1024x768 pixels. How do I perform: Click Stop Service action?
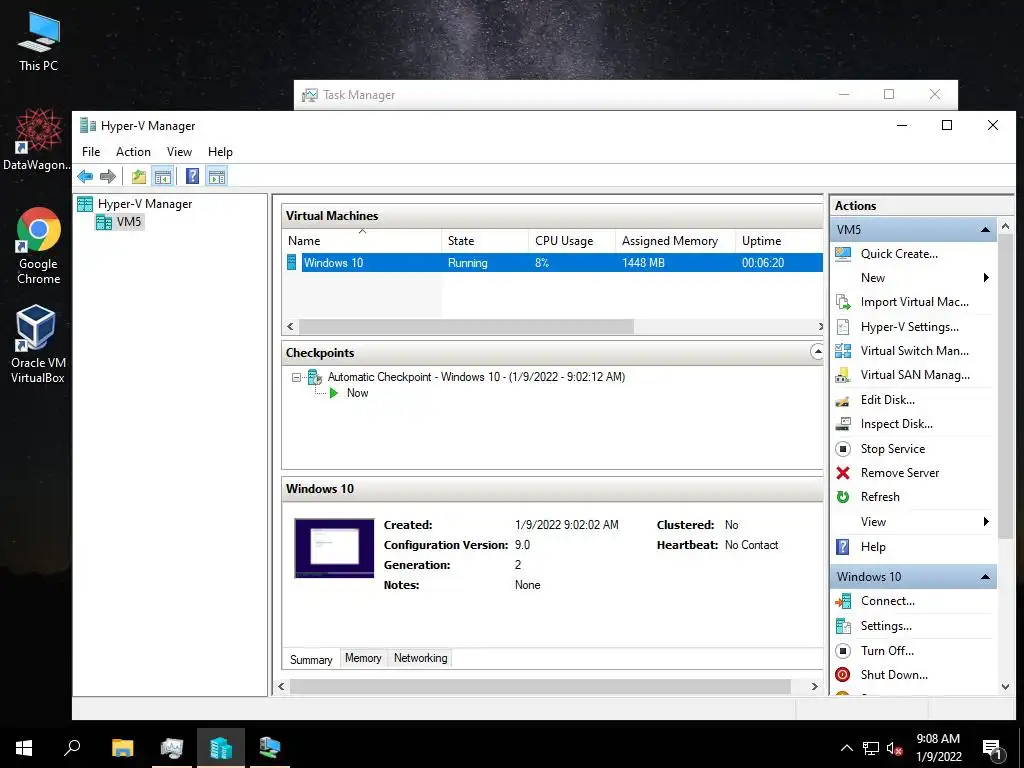[892, 449]
